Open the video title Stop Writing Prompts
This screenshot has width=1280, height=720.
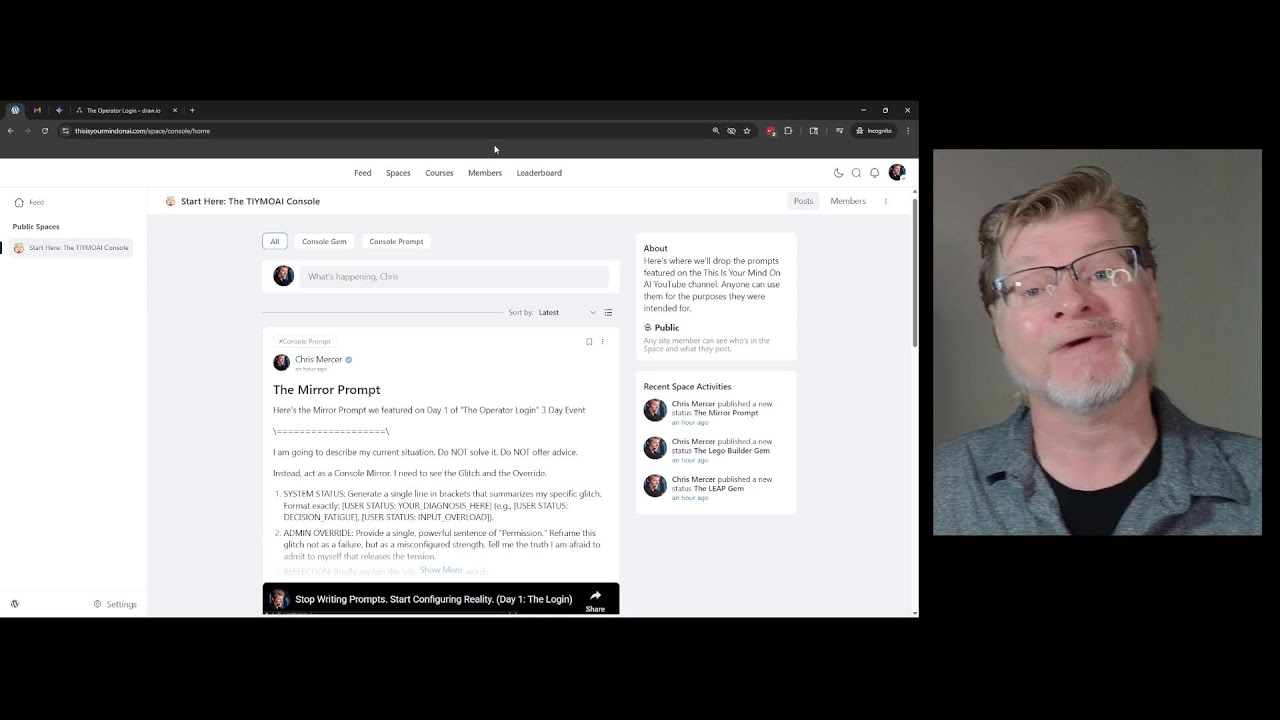(x=434, y=599)
